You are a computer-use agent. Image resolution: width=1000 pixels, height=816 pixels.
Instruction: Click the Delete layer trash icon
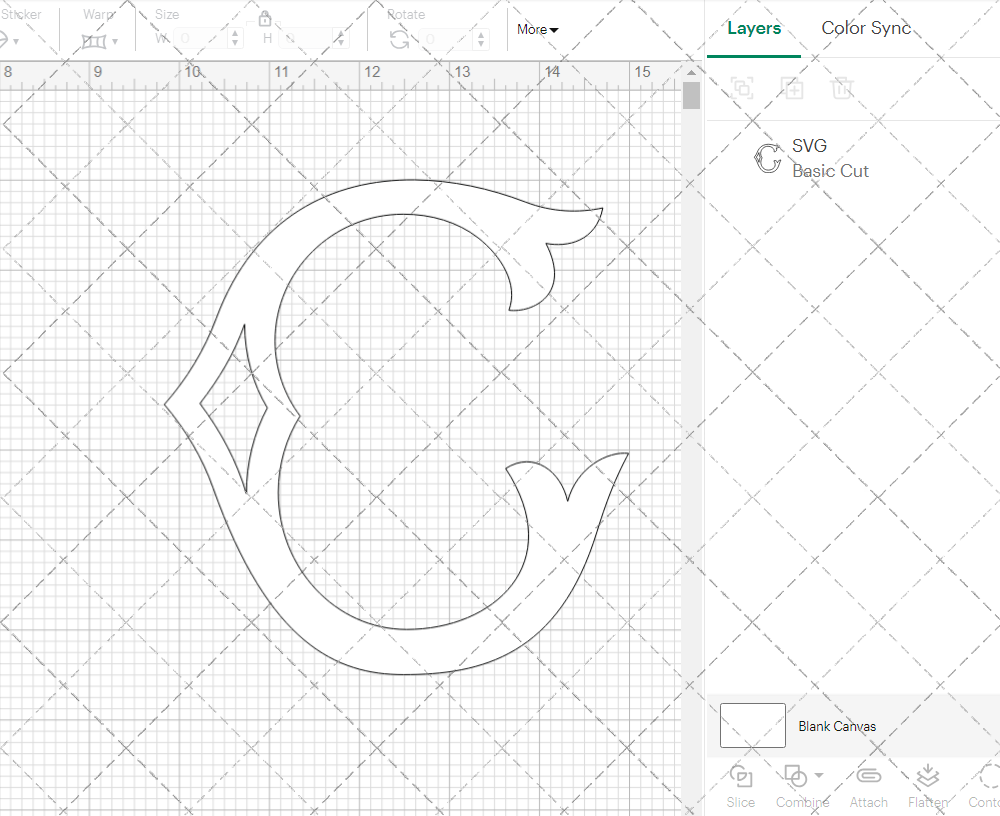[x=842, y=87]
